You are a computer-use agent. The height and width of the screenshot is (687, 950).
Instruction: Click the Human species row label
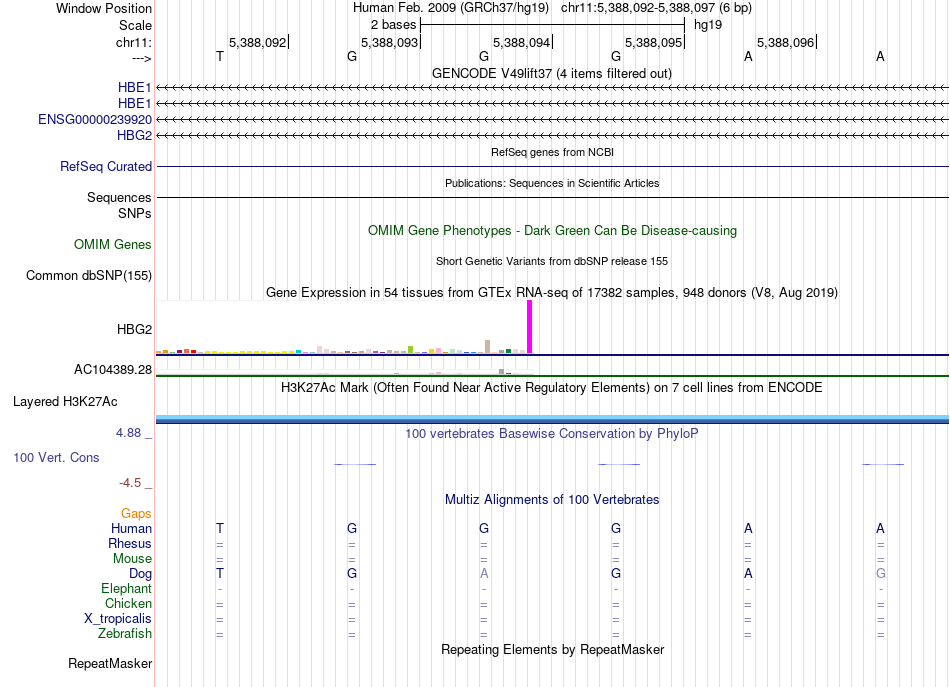point(131,528)
